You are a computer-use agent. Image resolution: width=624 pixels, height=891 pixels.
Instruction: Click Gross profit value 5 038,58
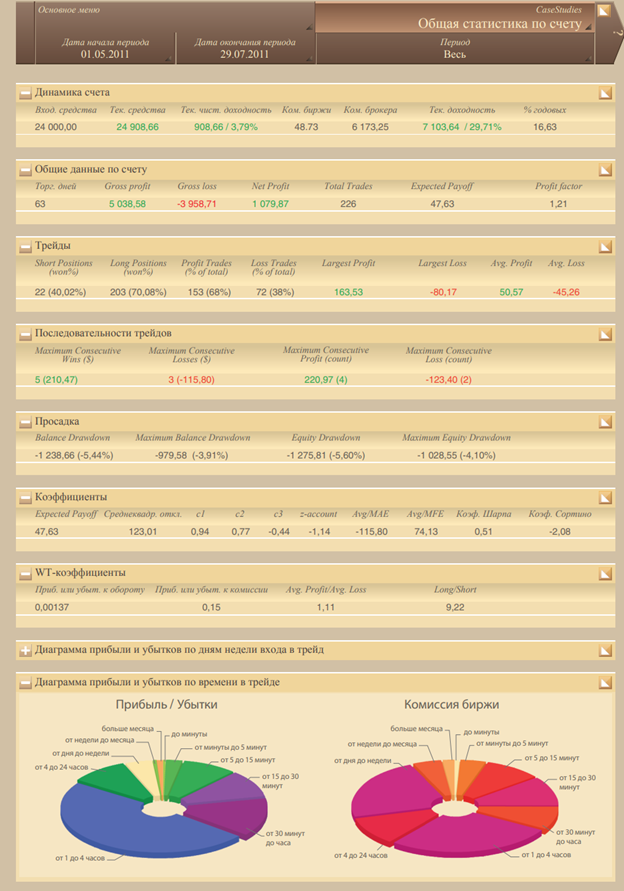pos(127,203)
